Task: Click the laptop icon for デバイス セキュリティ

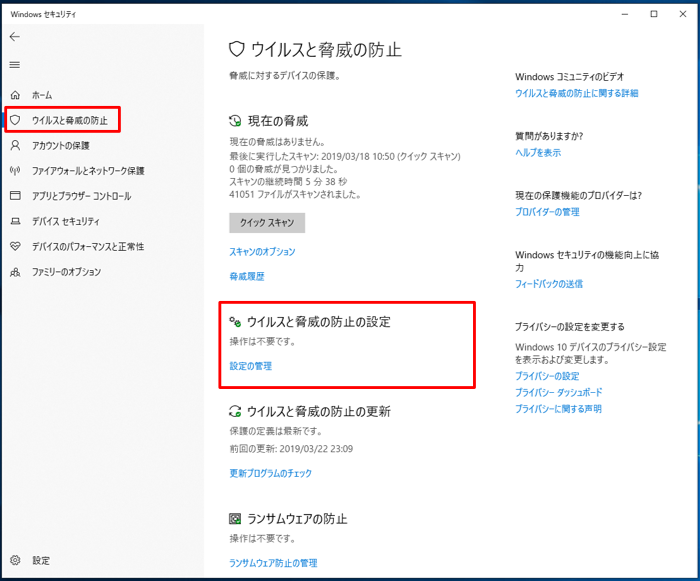Action: click(x=15, y=221)
